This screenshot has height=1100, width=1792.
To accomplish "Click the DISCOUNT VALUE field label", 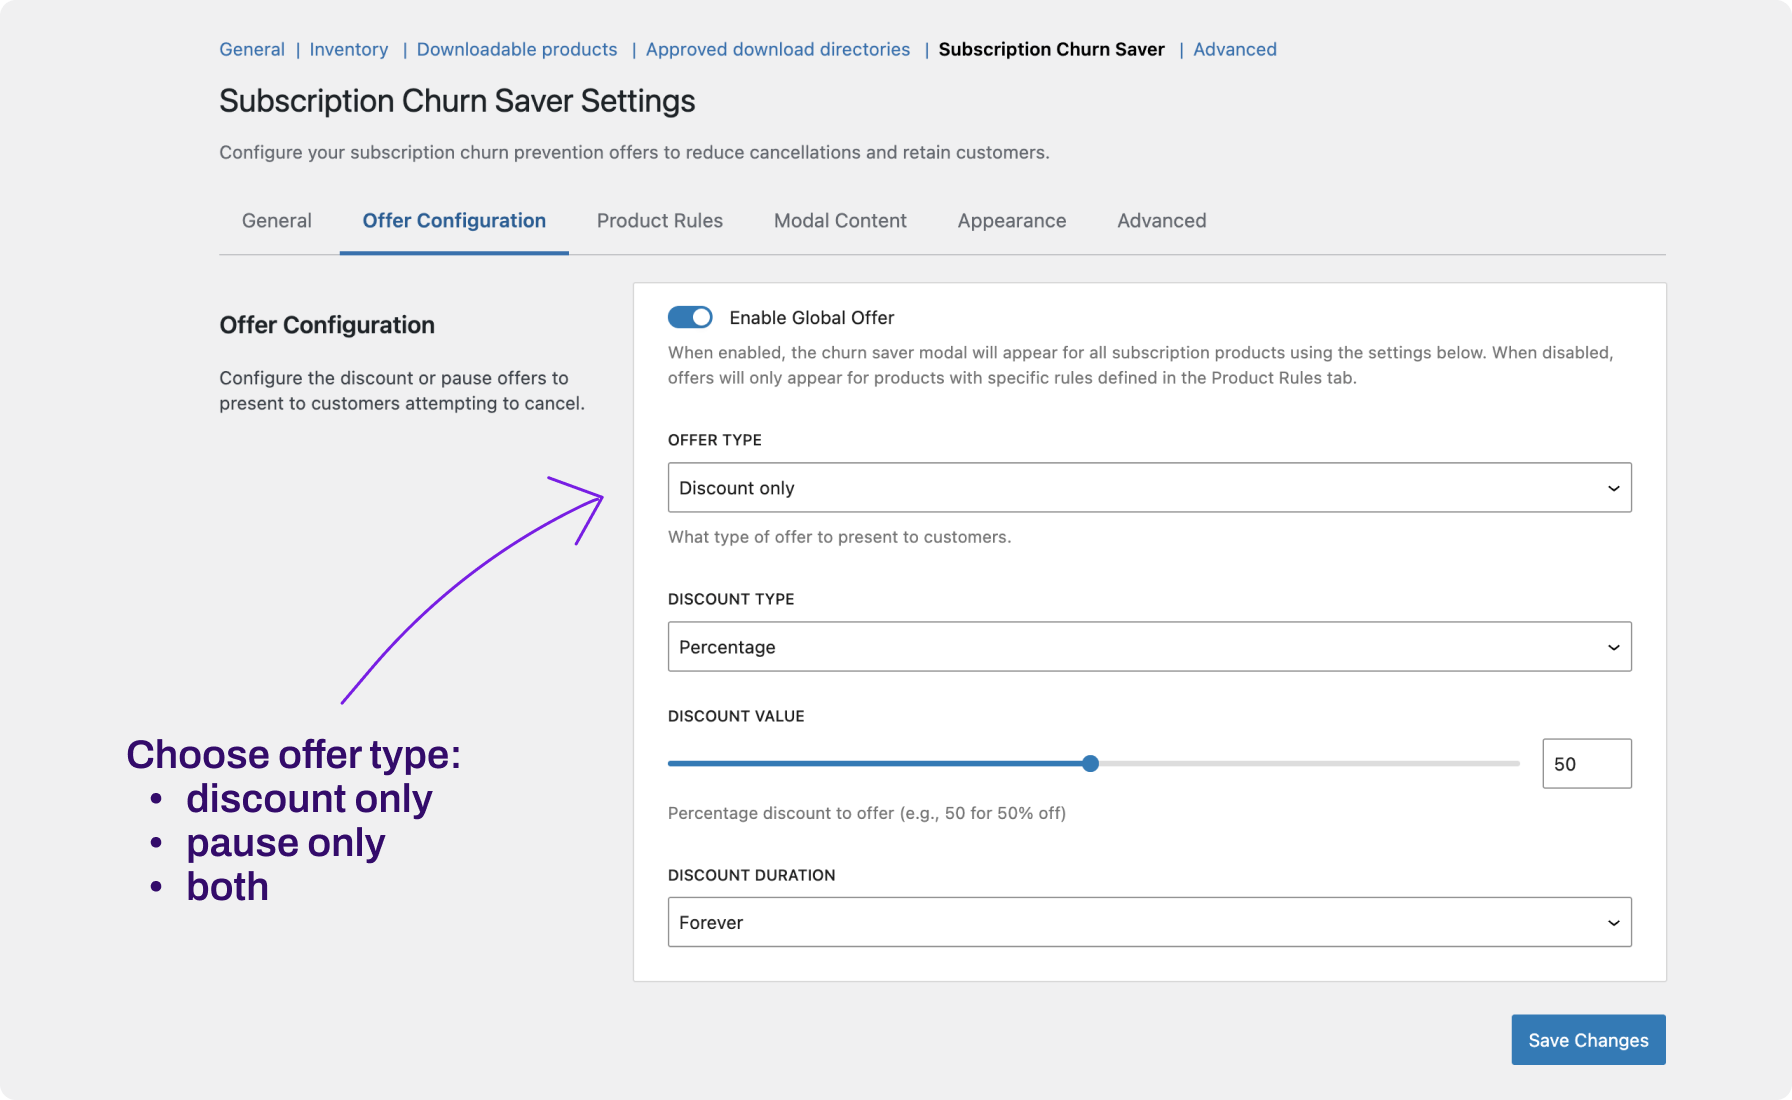I will tap(736, 716).
